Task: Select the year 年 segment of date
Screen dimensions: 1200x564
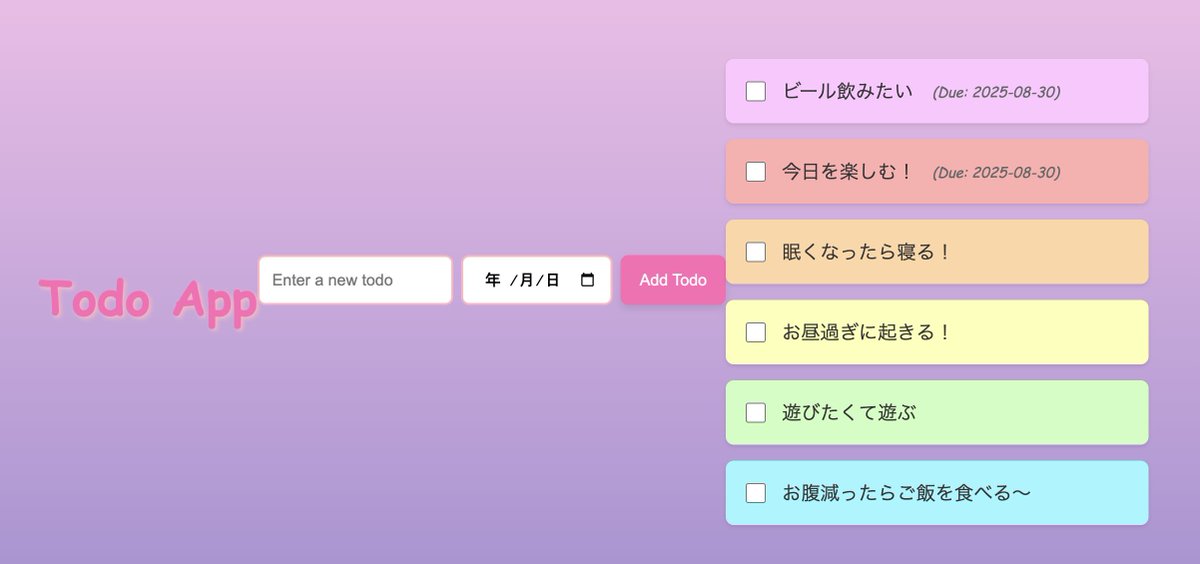Action: (x=493, y=280)
